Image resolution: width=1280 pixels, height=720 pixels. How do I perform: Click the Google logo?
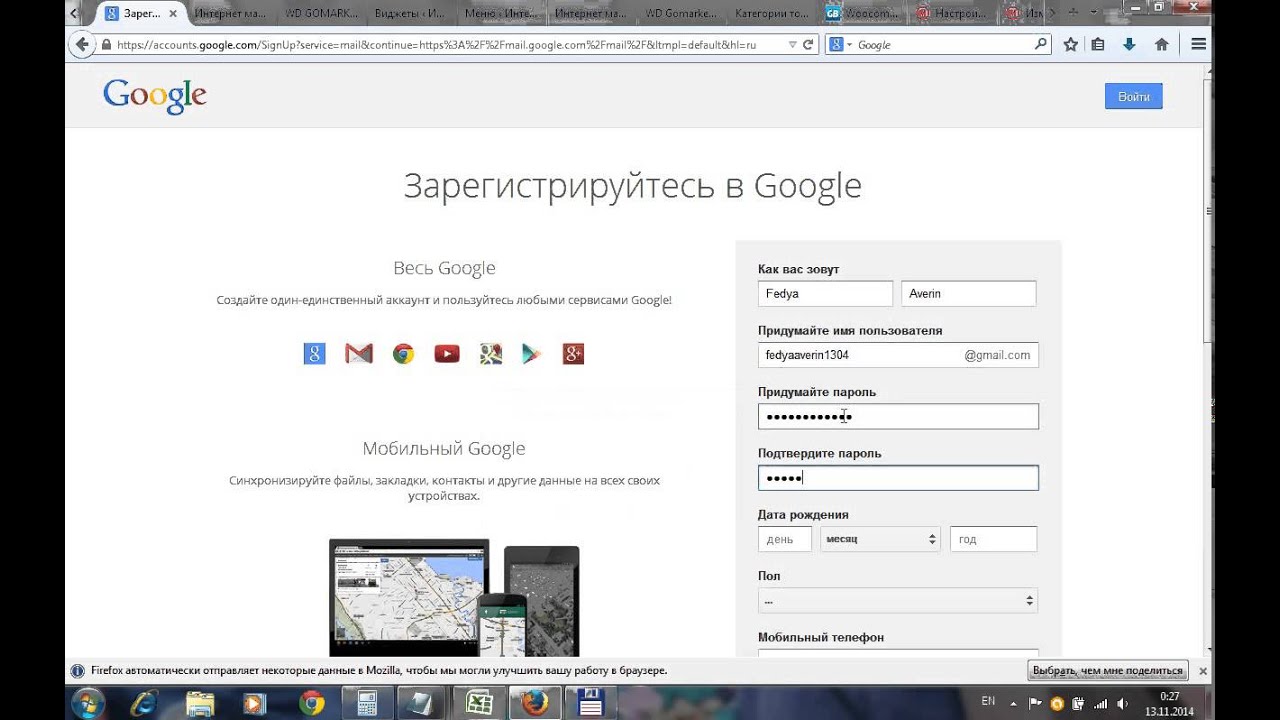click(x=155, y=96)
